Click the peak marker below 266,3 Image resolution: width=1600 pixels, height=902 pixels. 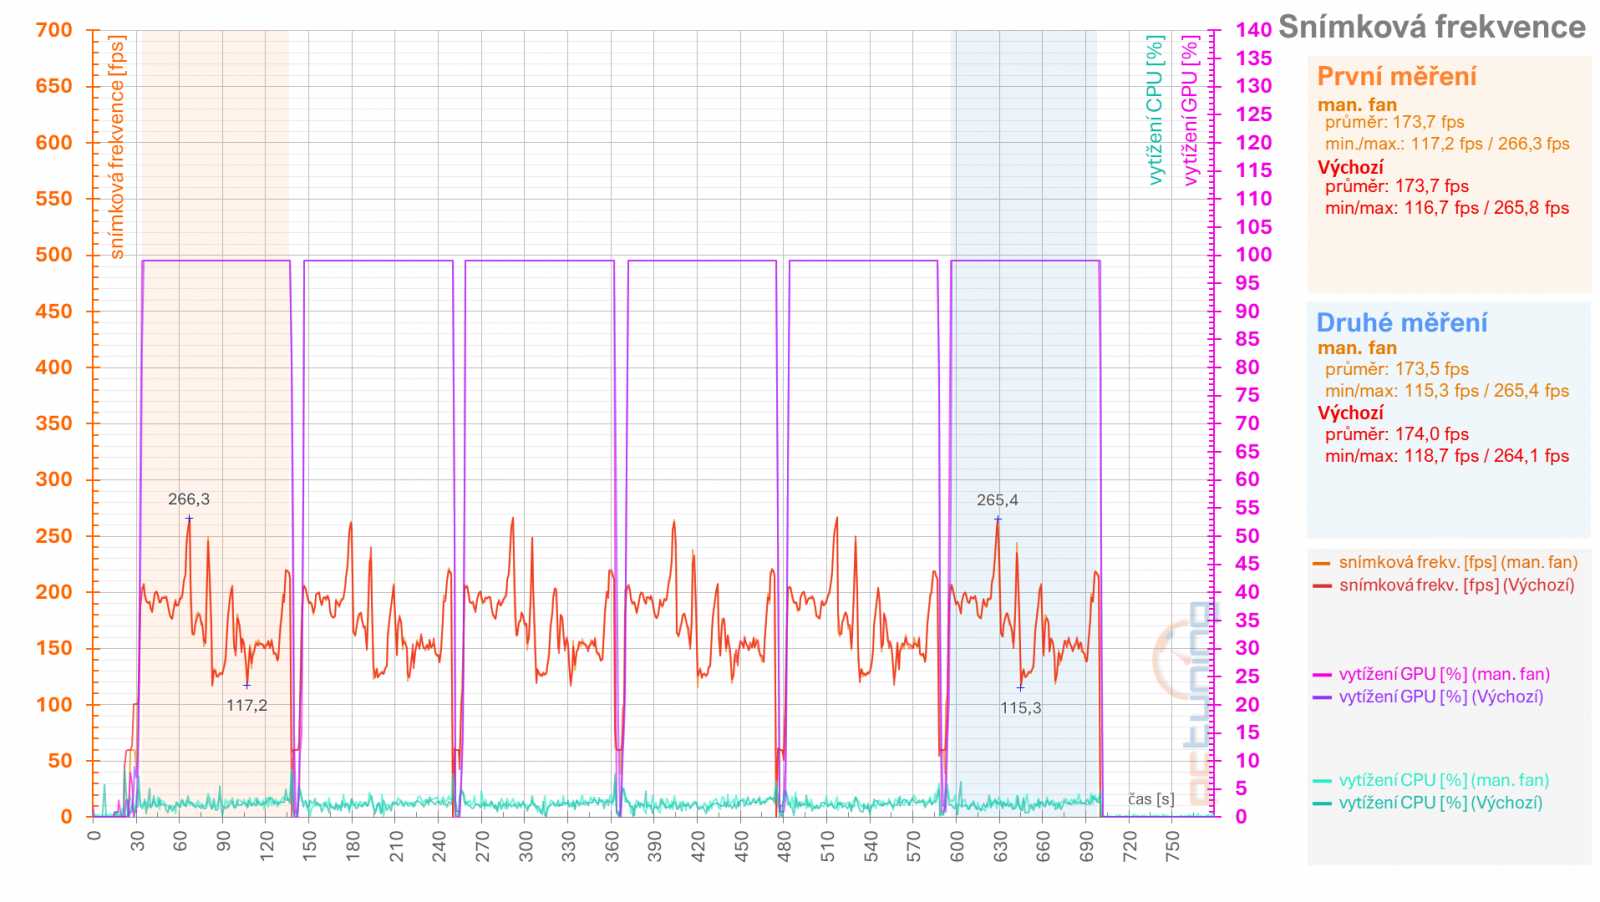pos(189,518)
